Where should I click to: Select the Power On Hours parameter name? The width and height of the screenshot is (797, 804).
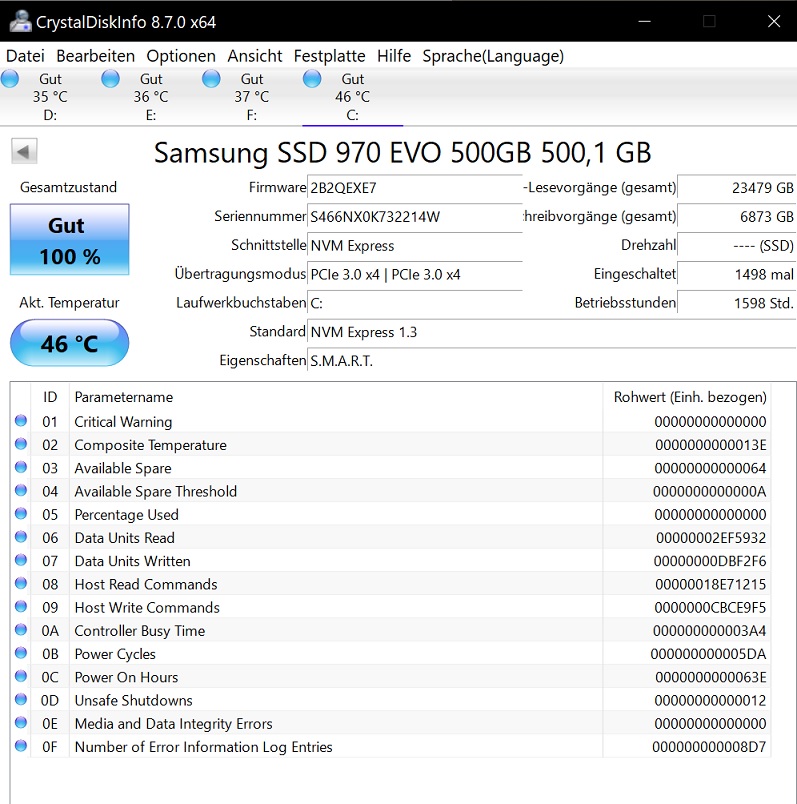[x=126, y=677]
